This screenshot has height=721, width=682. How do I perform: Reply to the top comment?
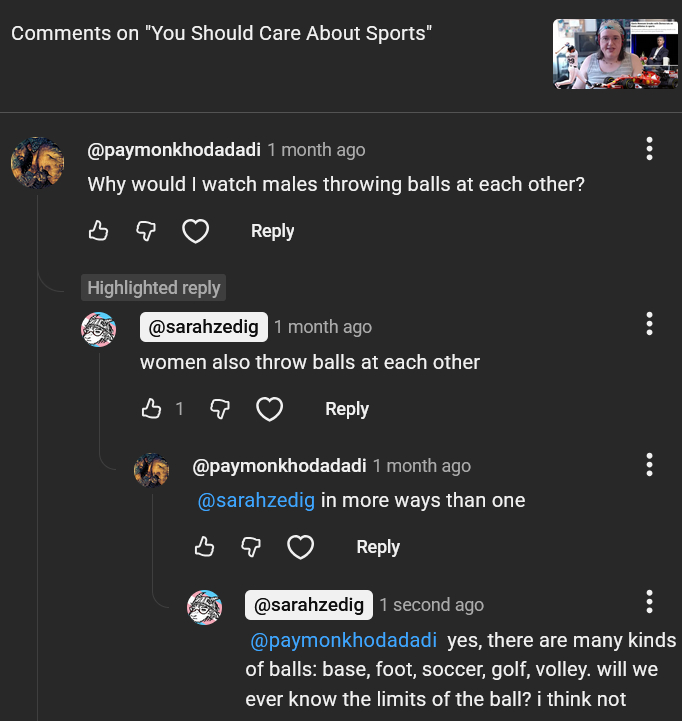pos(272,231)
